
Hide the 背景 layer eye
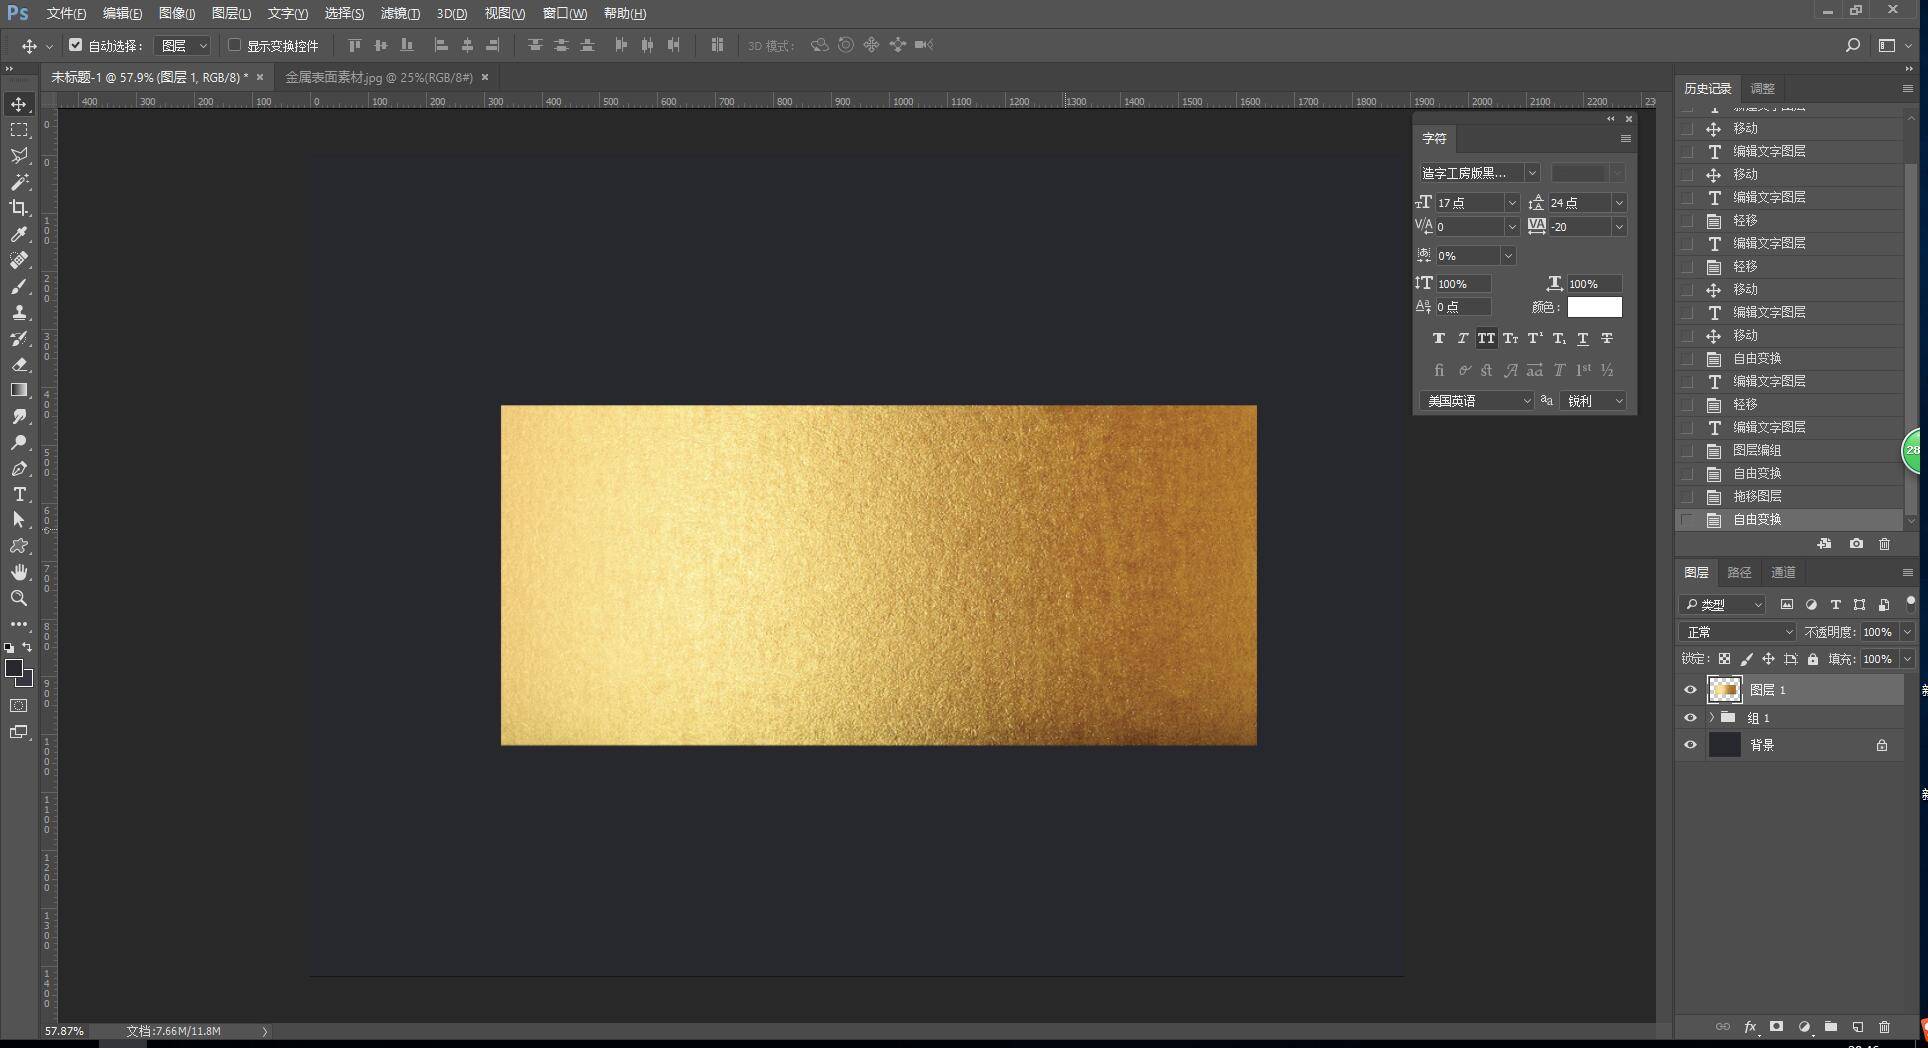coord(1690,745)
